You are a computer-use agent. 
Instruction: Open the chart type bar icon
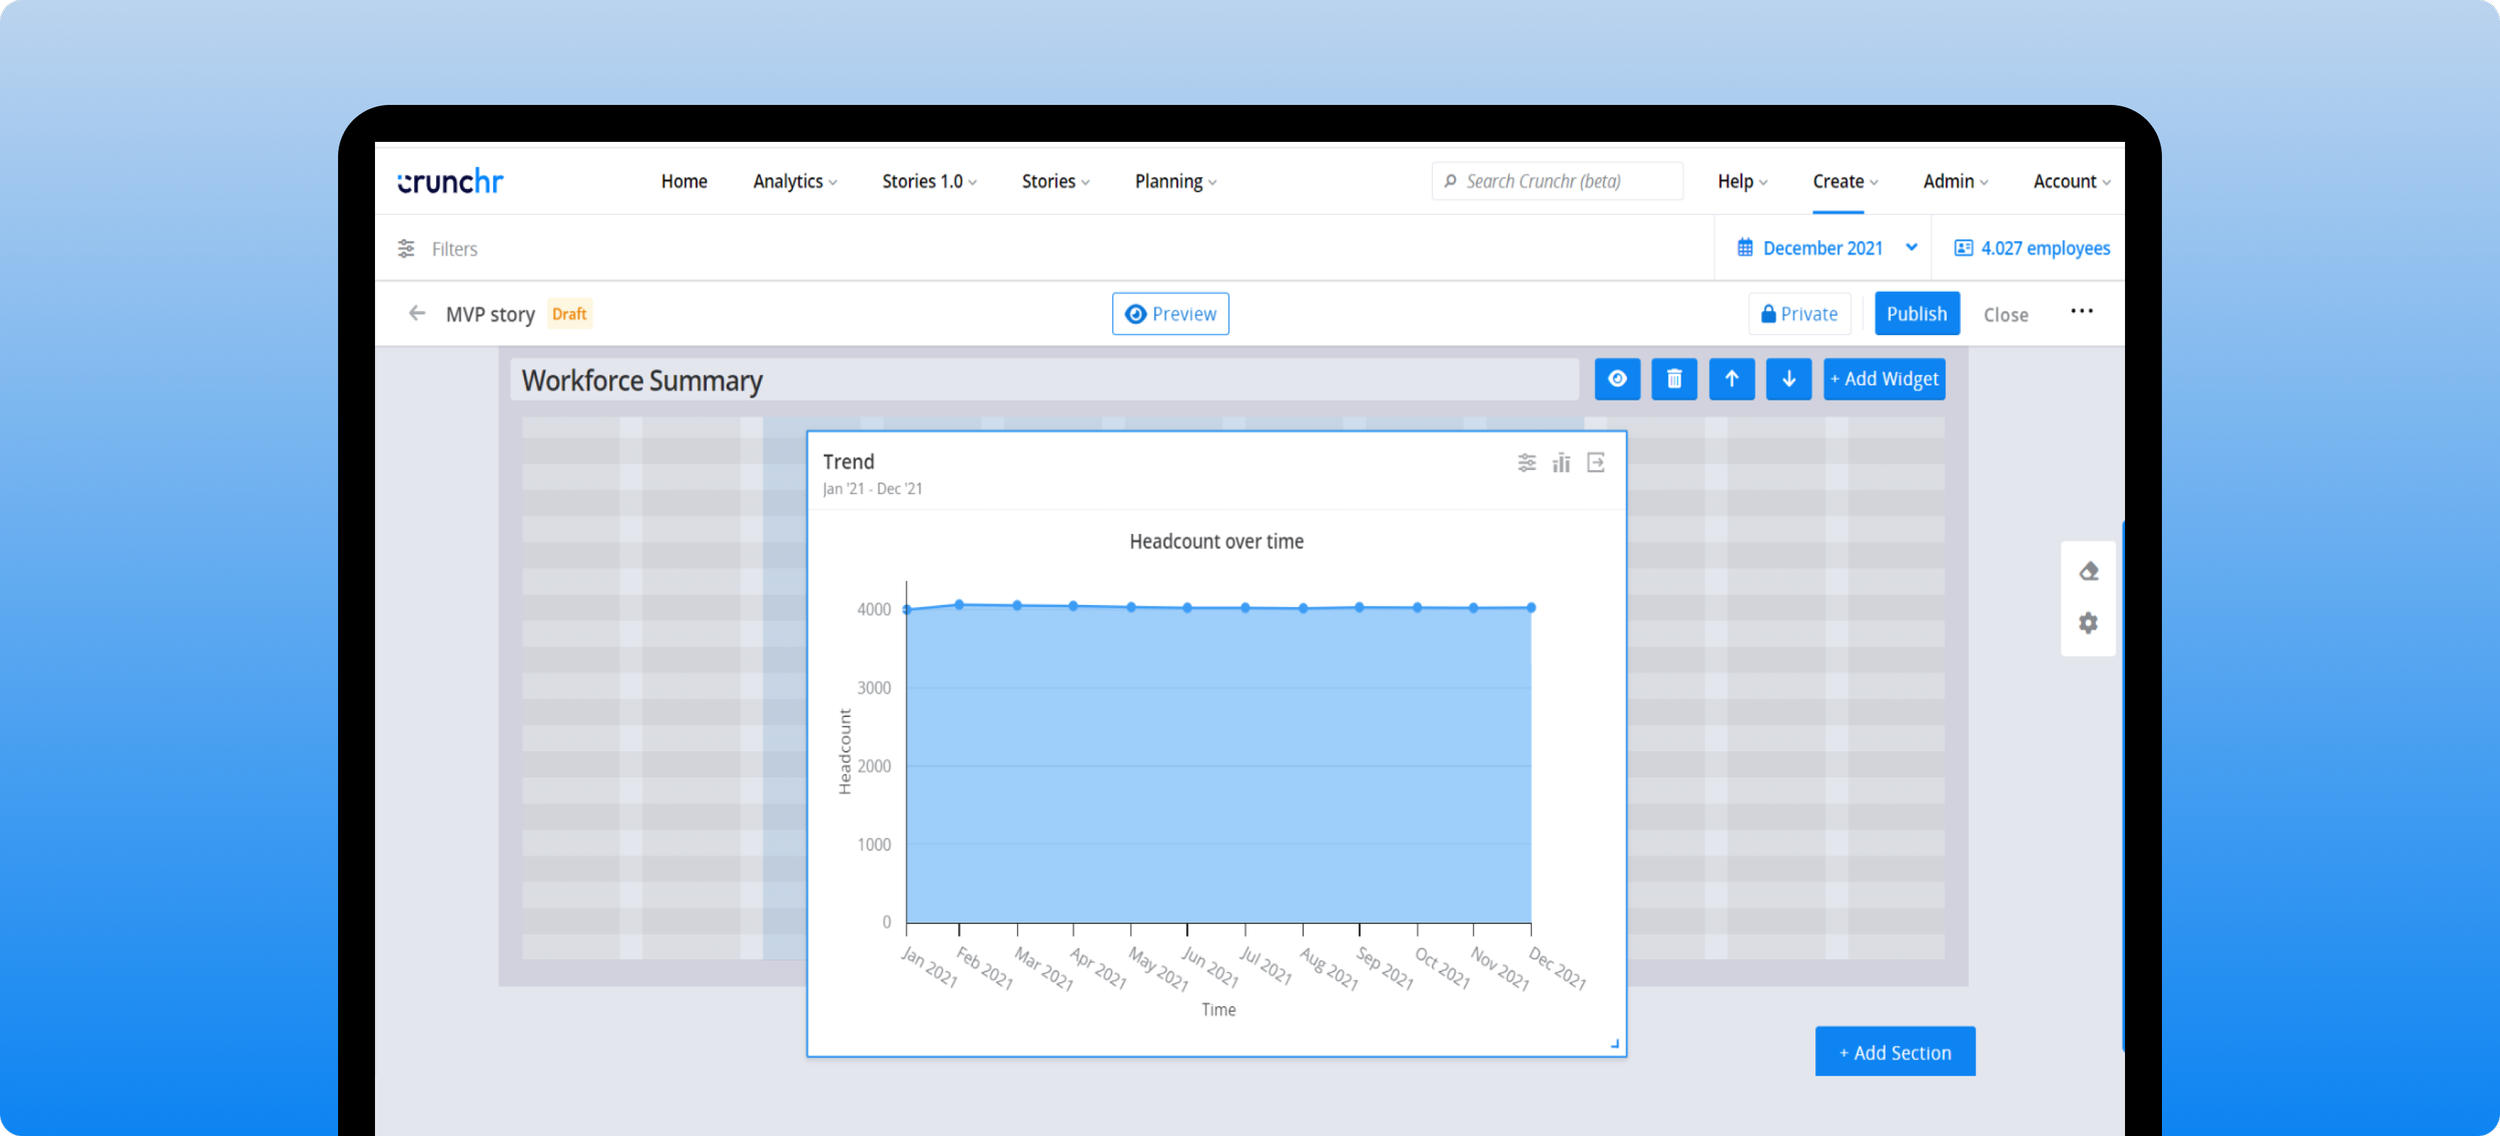tap(1561, 462)
